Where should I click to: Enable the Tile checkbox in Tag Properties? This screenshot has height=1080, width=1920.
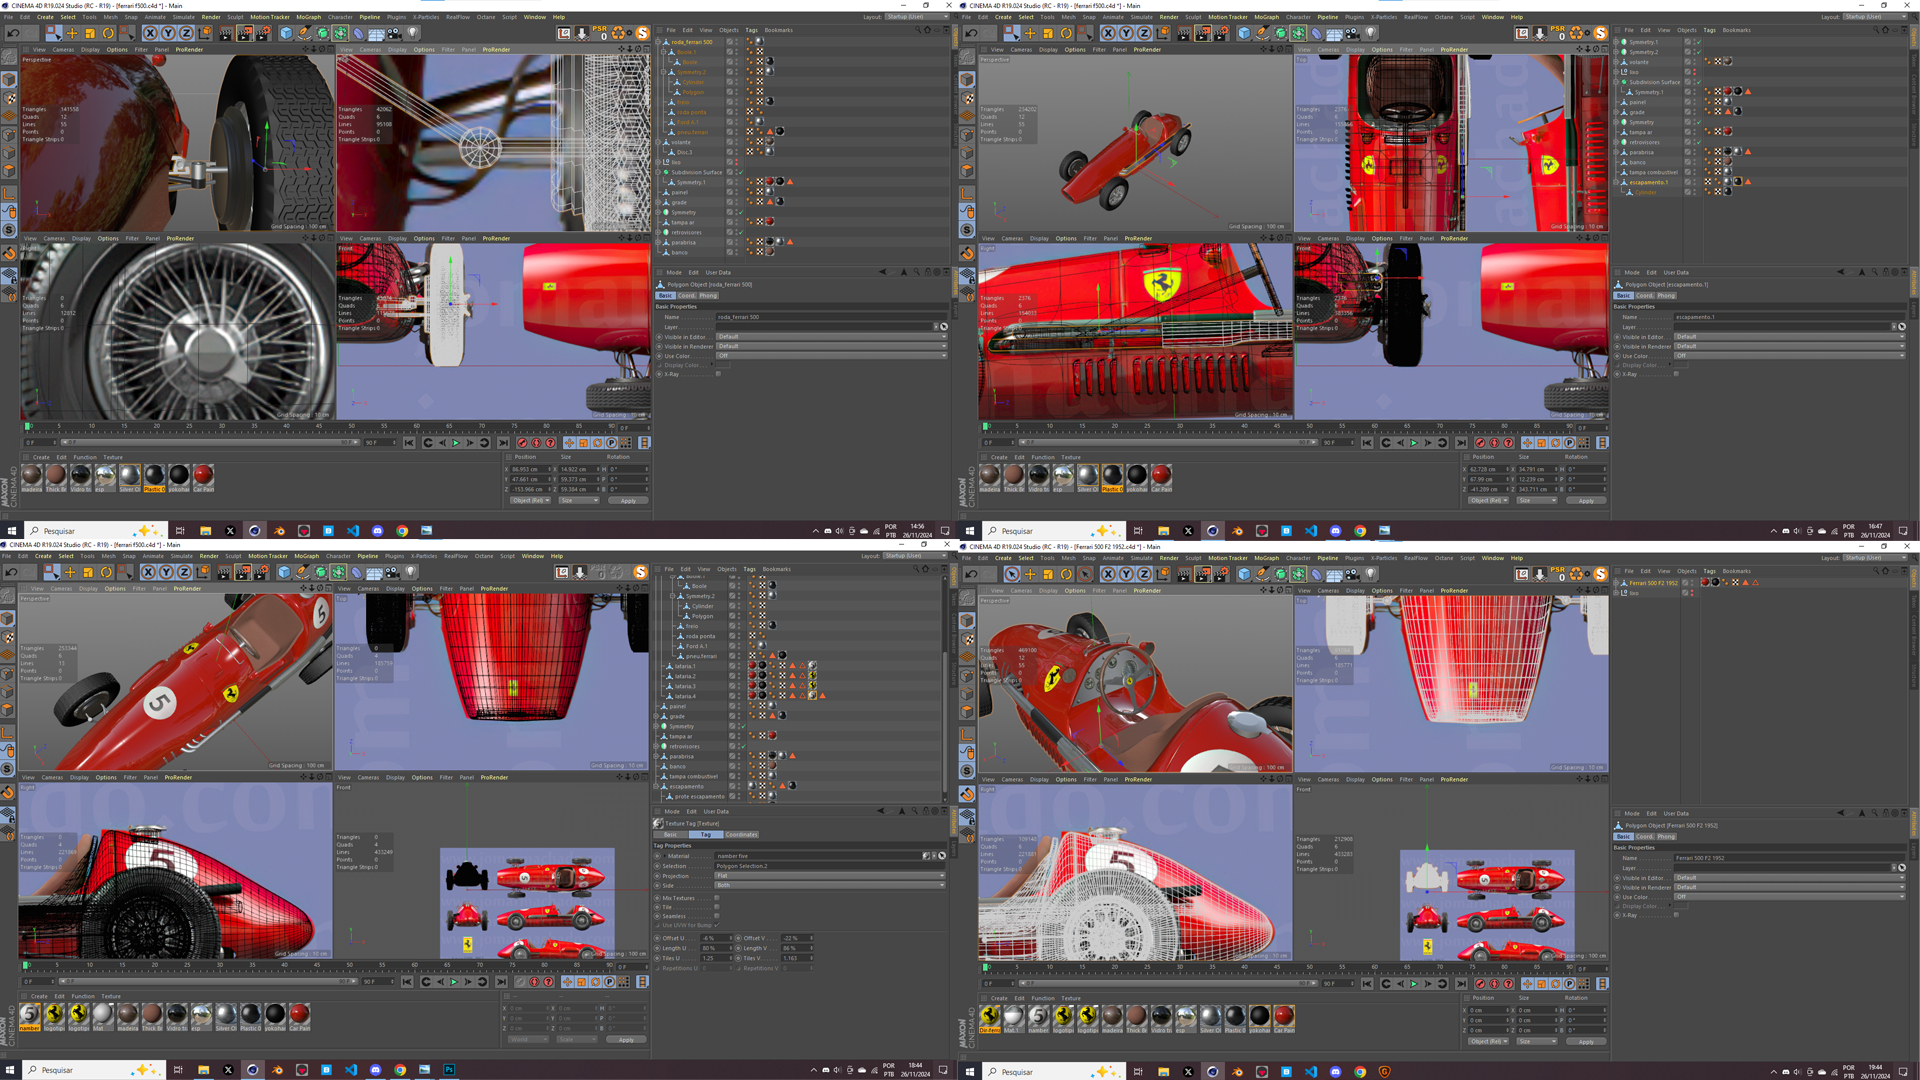(716, 907)
